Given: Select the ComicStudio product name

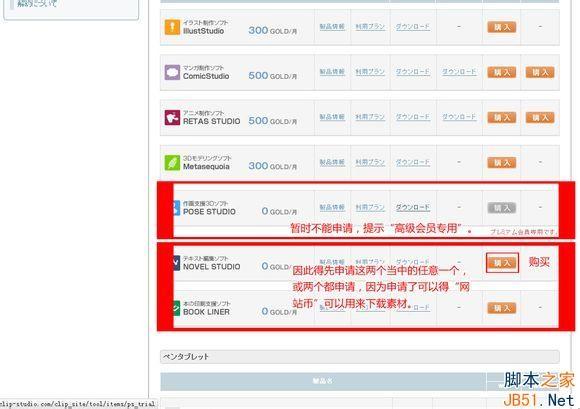Looking at the screenshot, I should coord(206,76).
